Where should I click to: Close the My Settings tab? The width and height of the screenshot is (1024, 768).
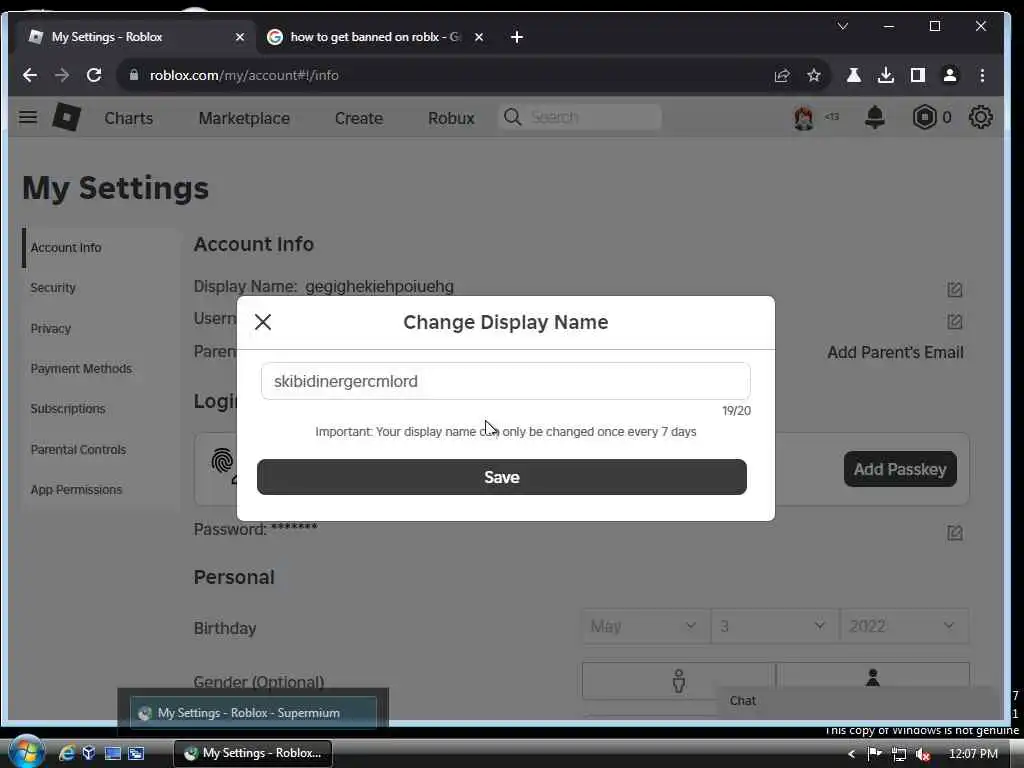coord(240,37)
